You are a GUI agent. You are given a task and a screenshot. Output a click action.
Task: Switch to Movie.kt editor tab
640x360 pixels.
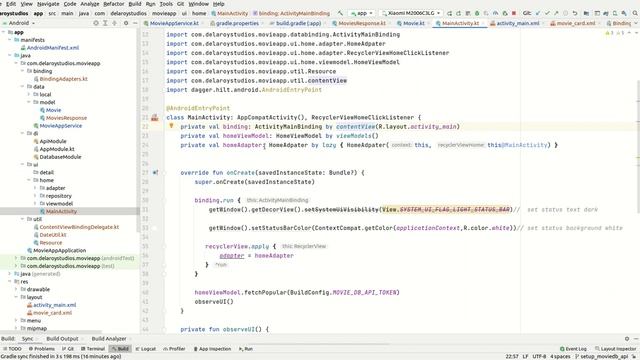pyautogui.click(x=413, y=23)
